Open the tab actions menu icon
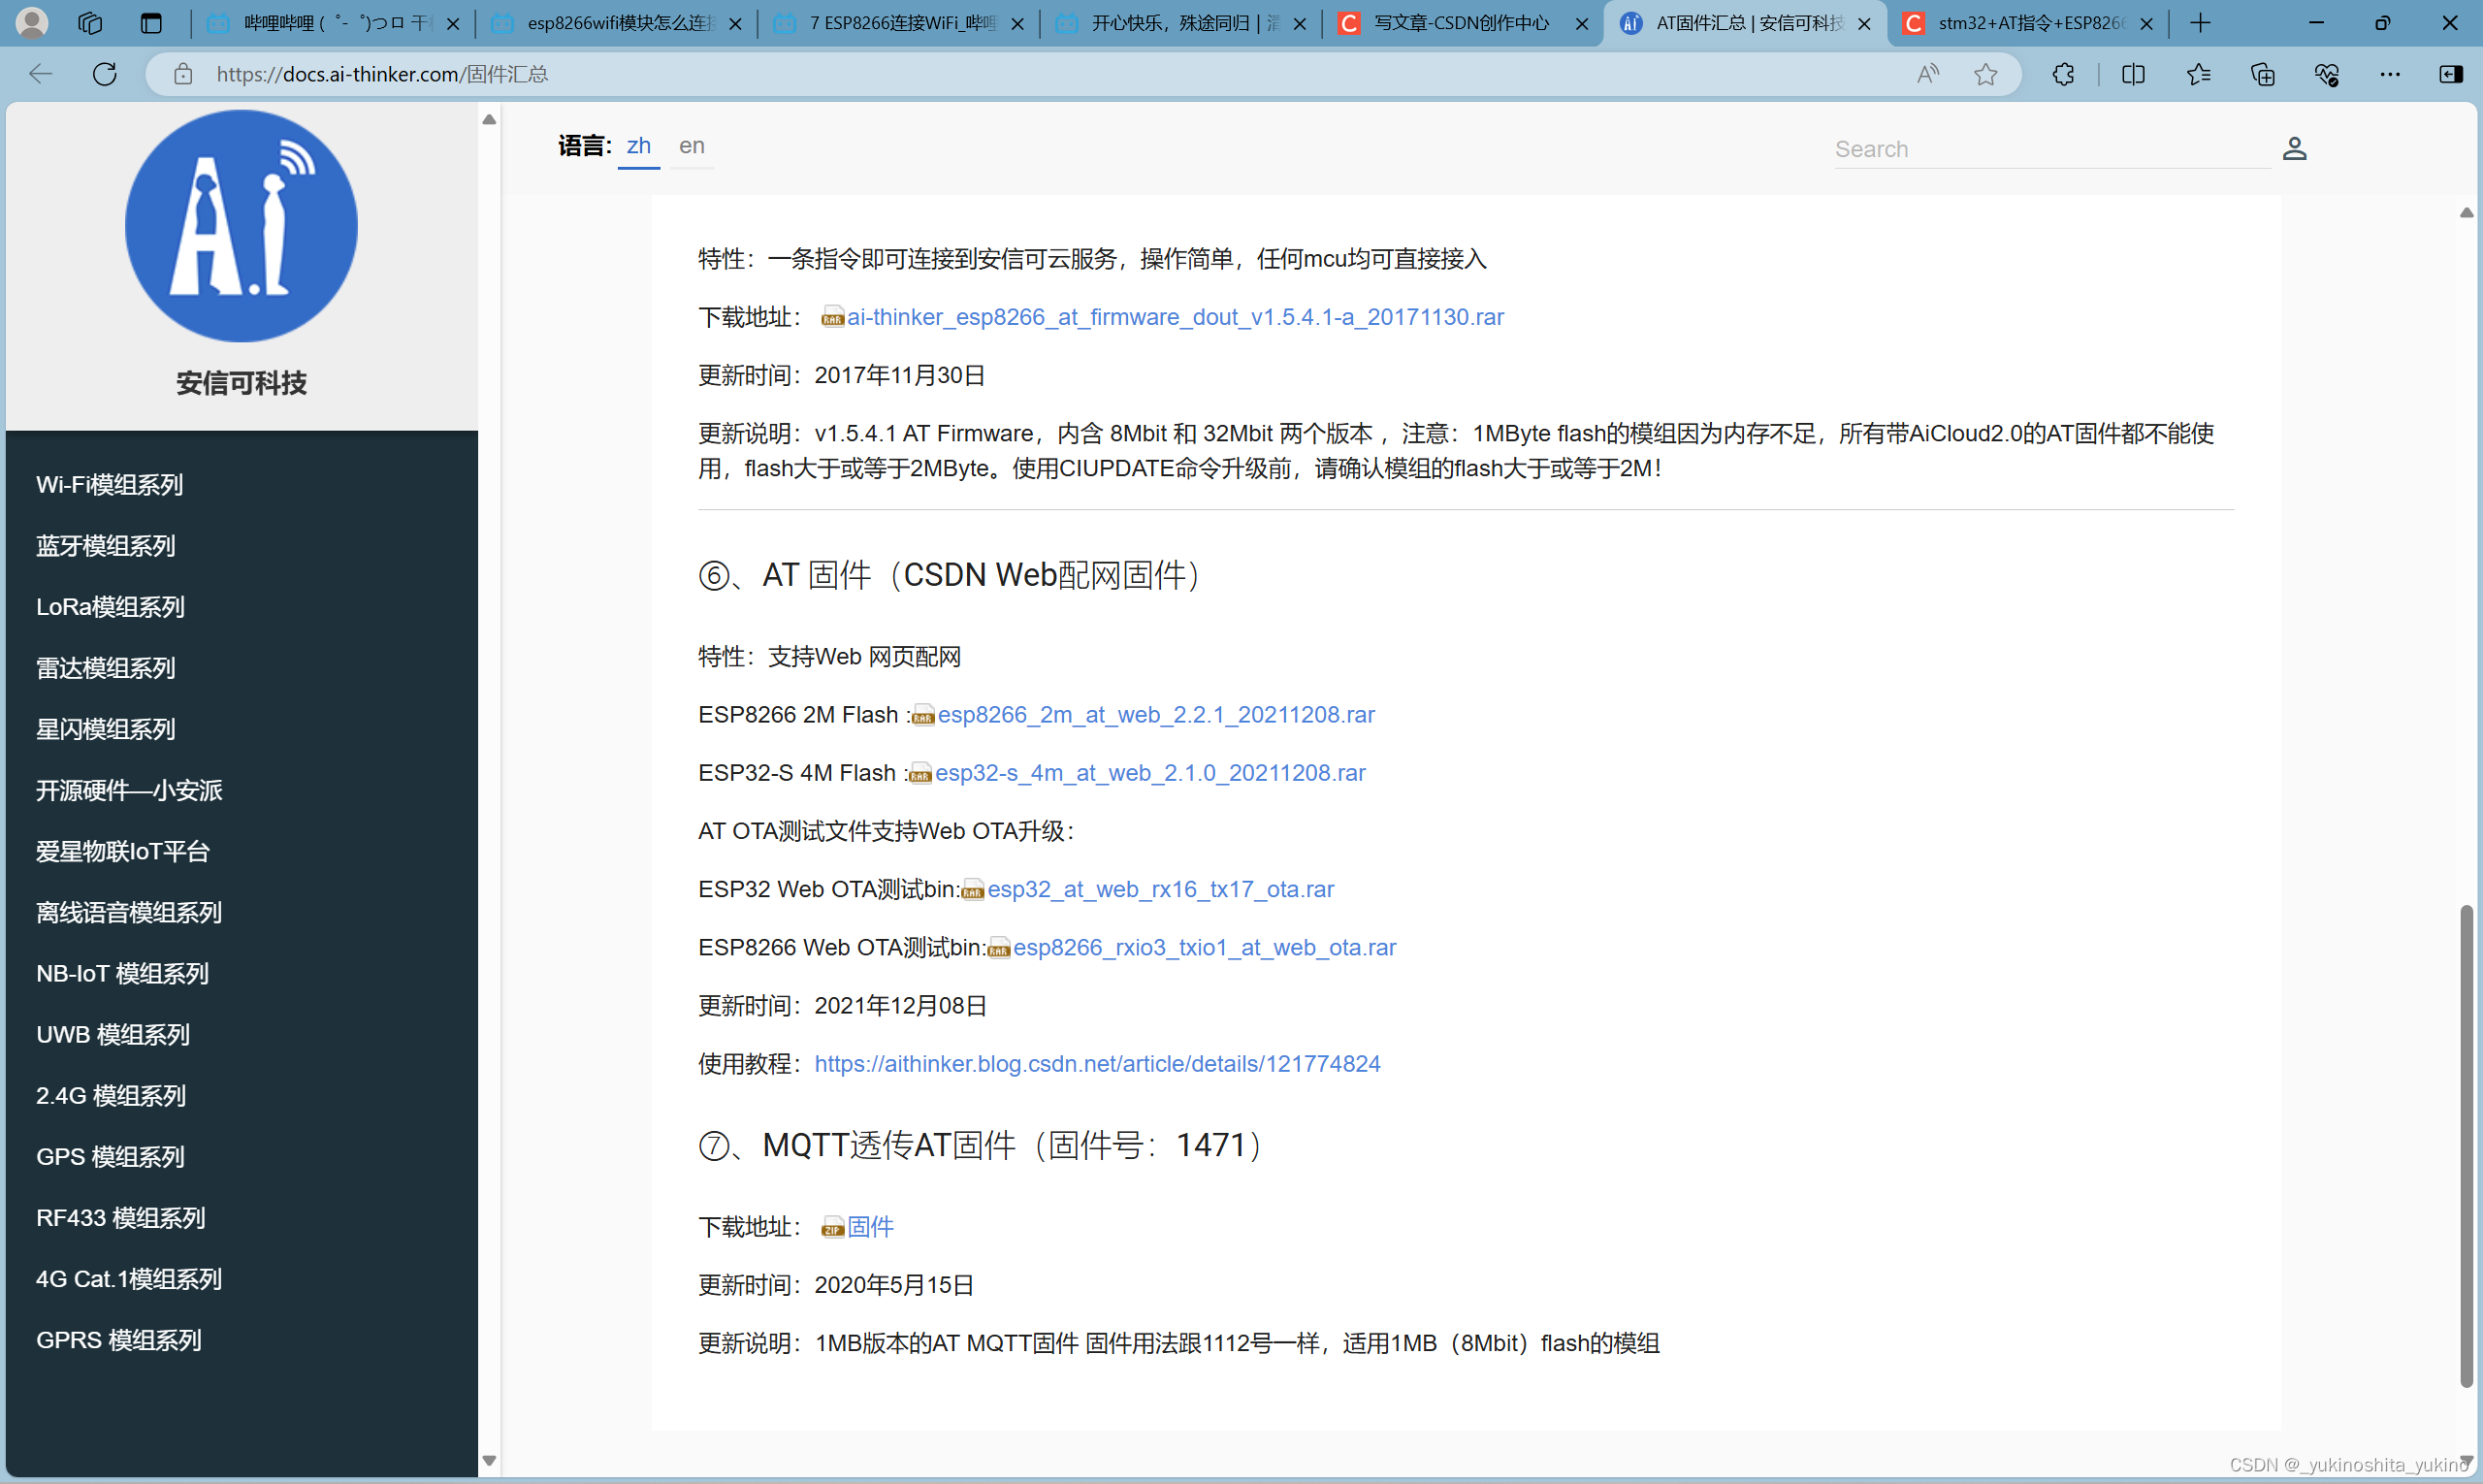The width and height of the screenshot is (2483, 1484). coord(151,23)
